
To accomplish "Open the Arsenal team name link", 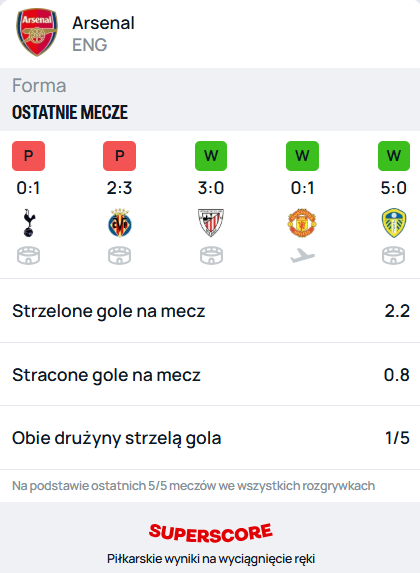I will (x=103, y=23).
